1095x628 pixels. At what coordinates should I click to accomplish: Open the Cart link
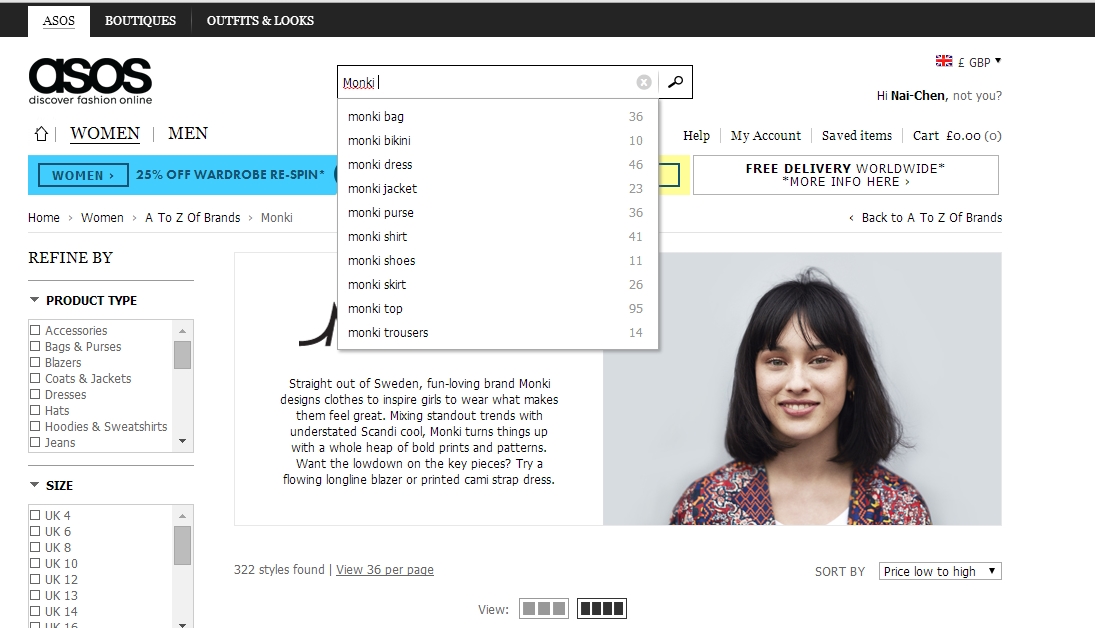[957, 136]
